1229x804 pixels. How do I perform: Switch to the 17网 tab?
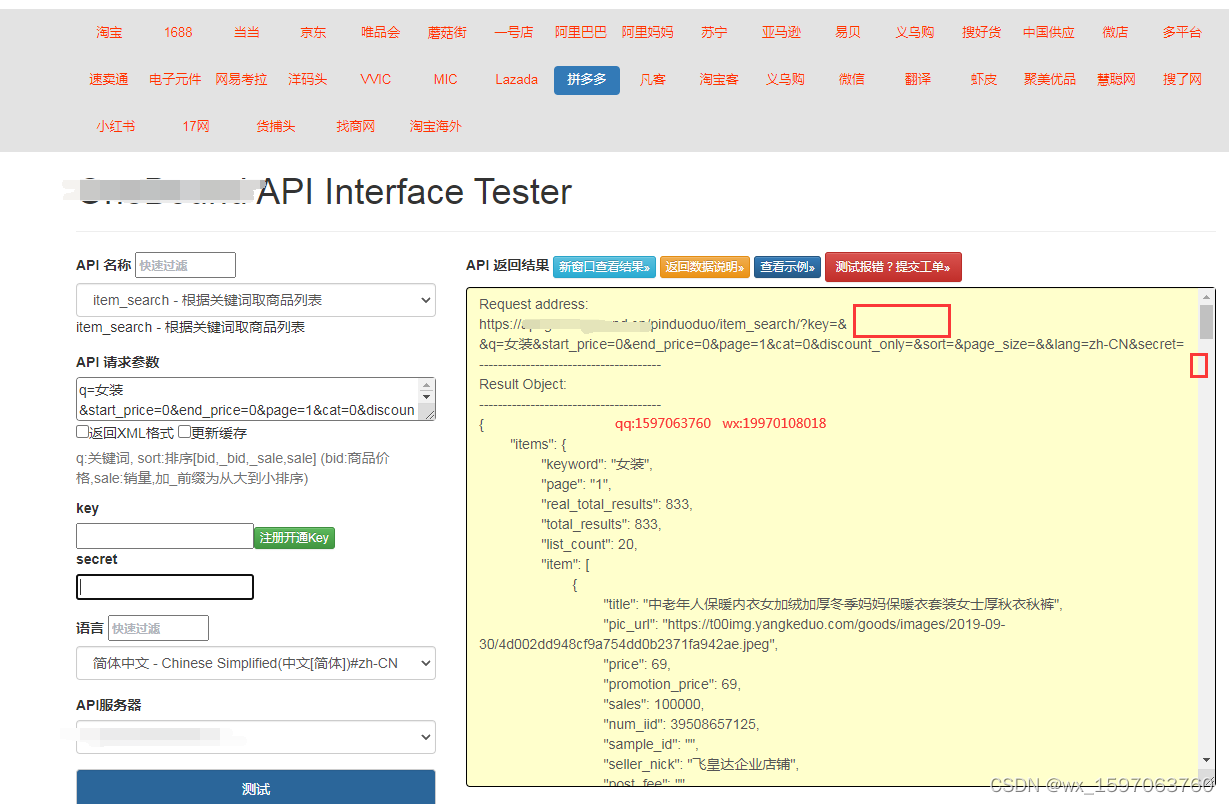click(196, 126)
